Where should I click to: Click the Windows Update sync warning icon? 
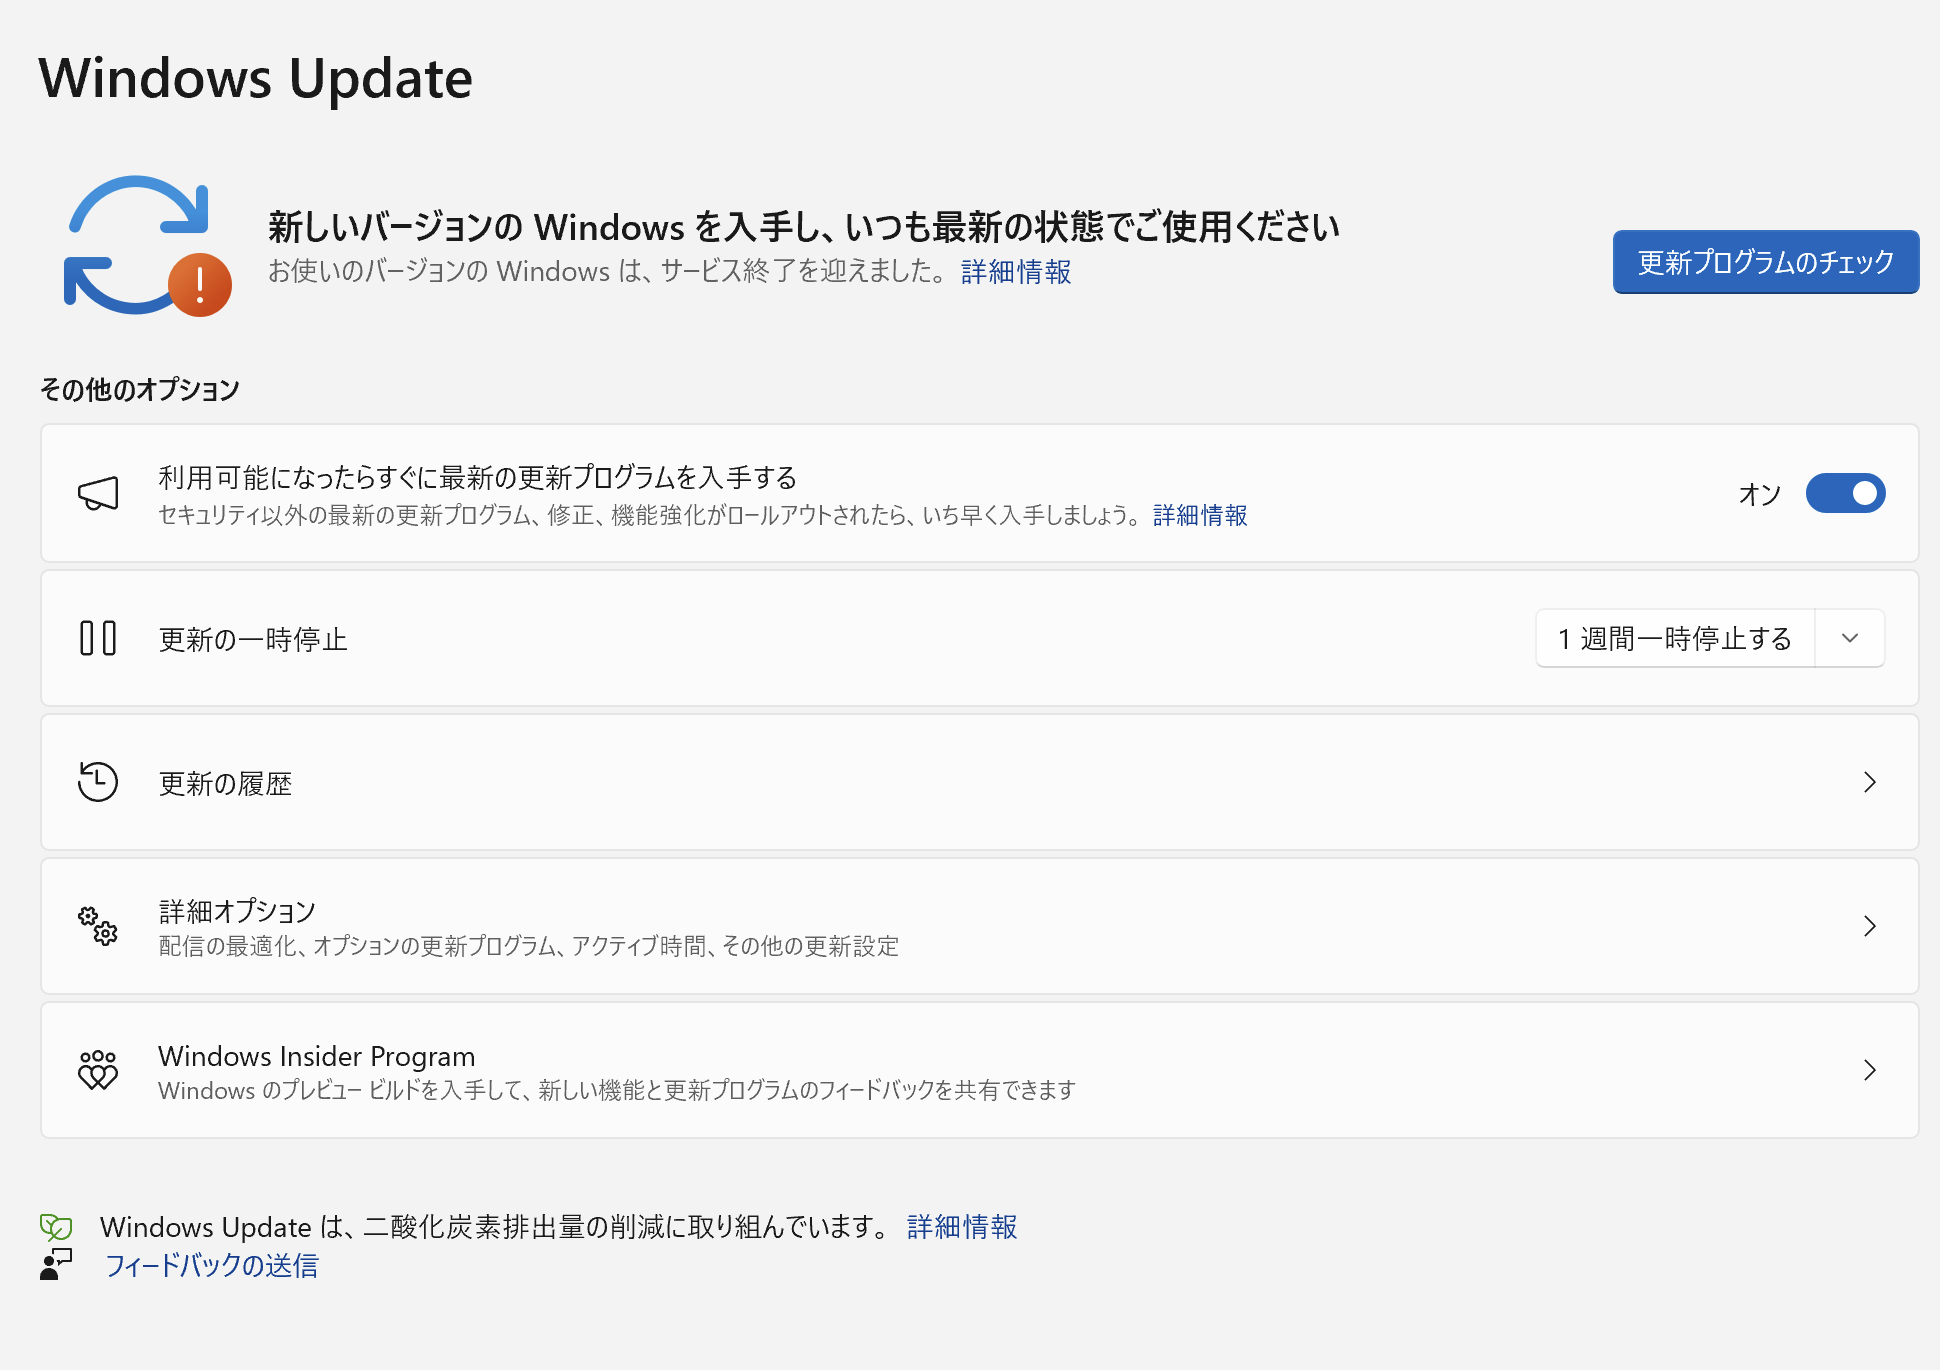(x=147, y=245)
